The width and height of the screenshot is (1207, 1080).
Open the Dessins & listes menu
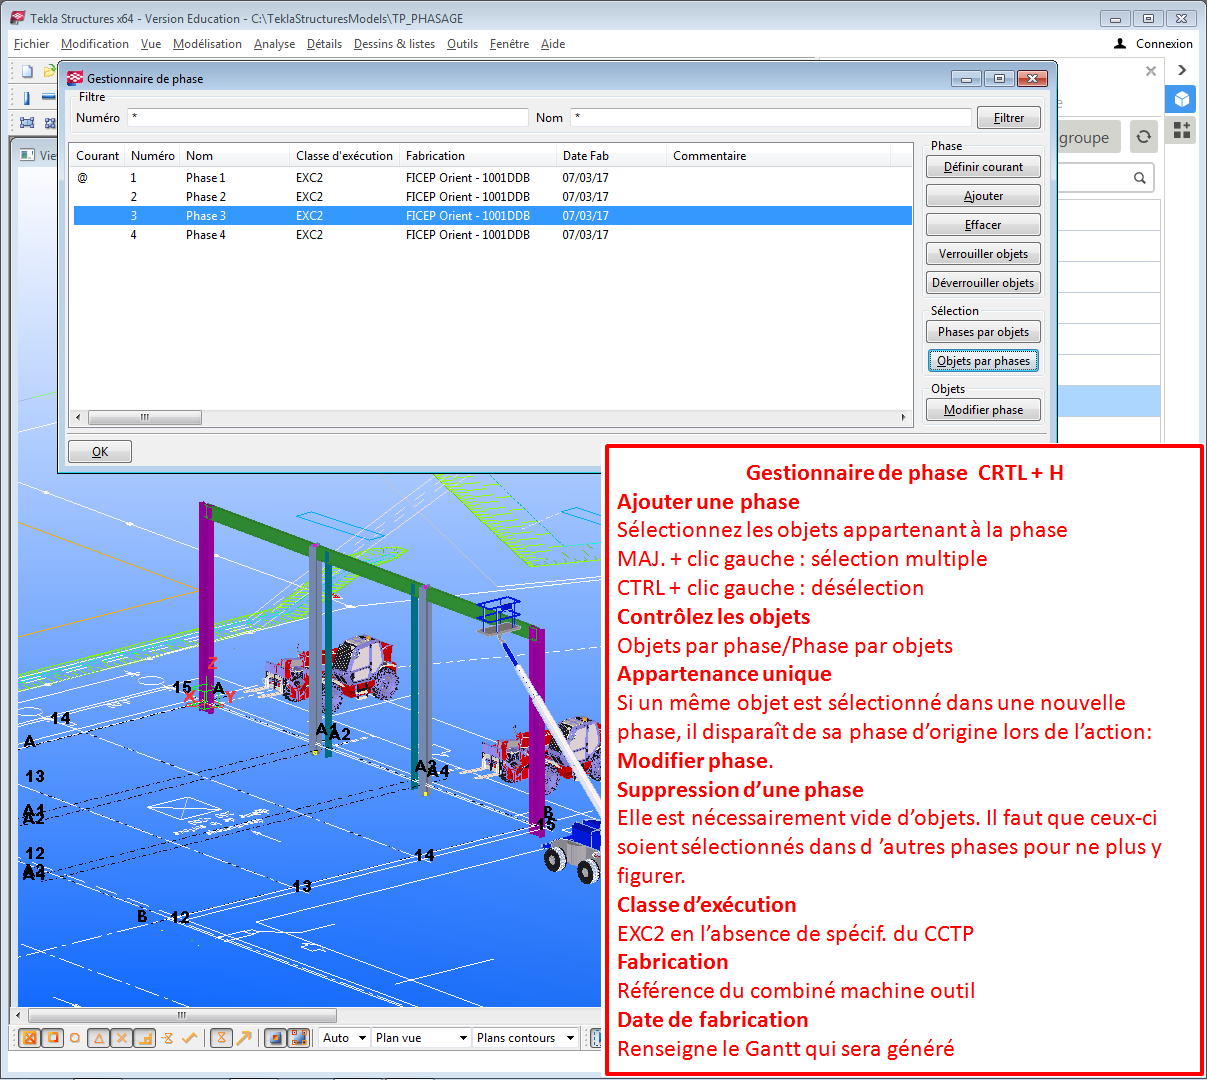tap(394, 44)
